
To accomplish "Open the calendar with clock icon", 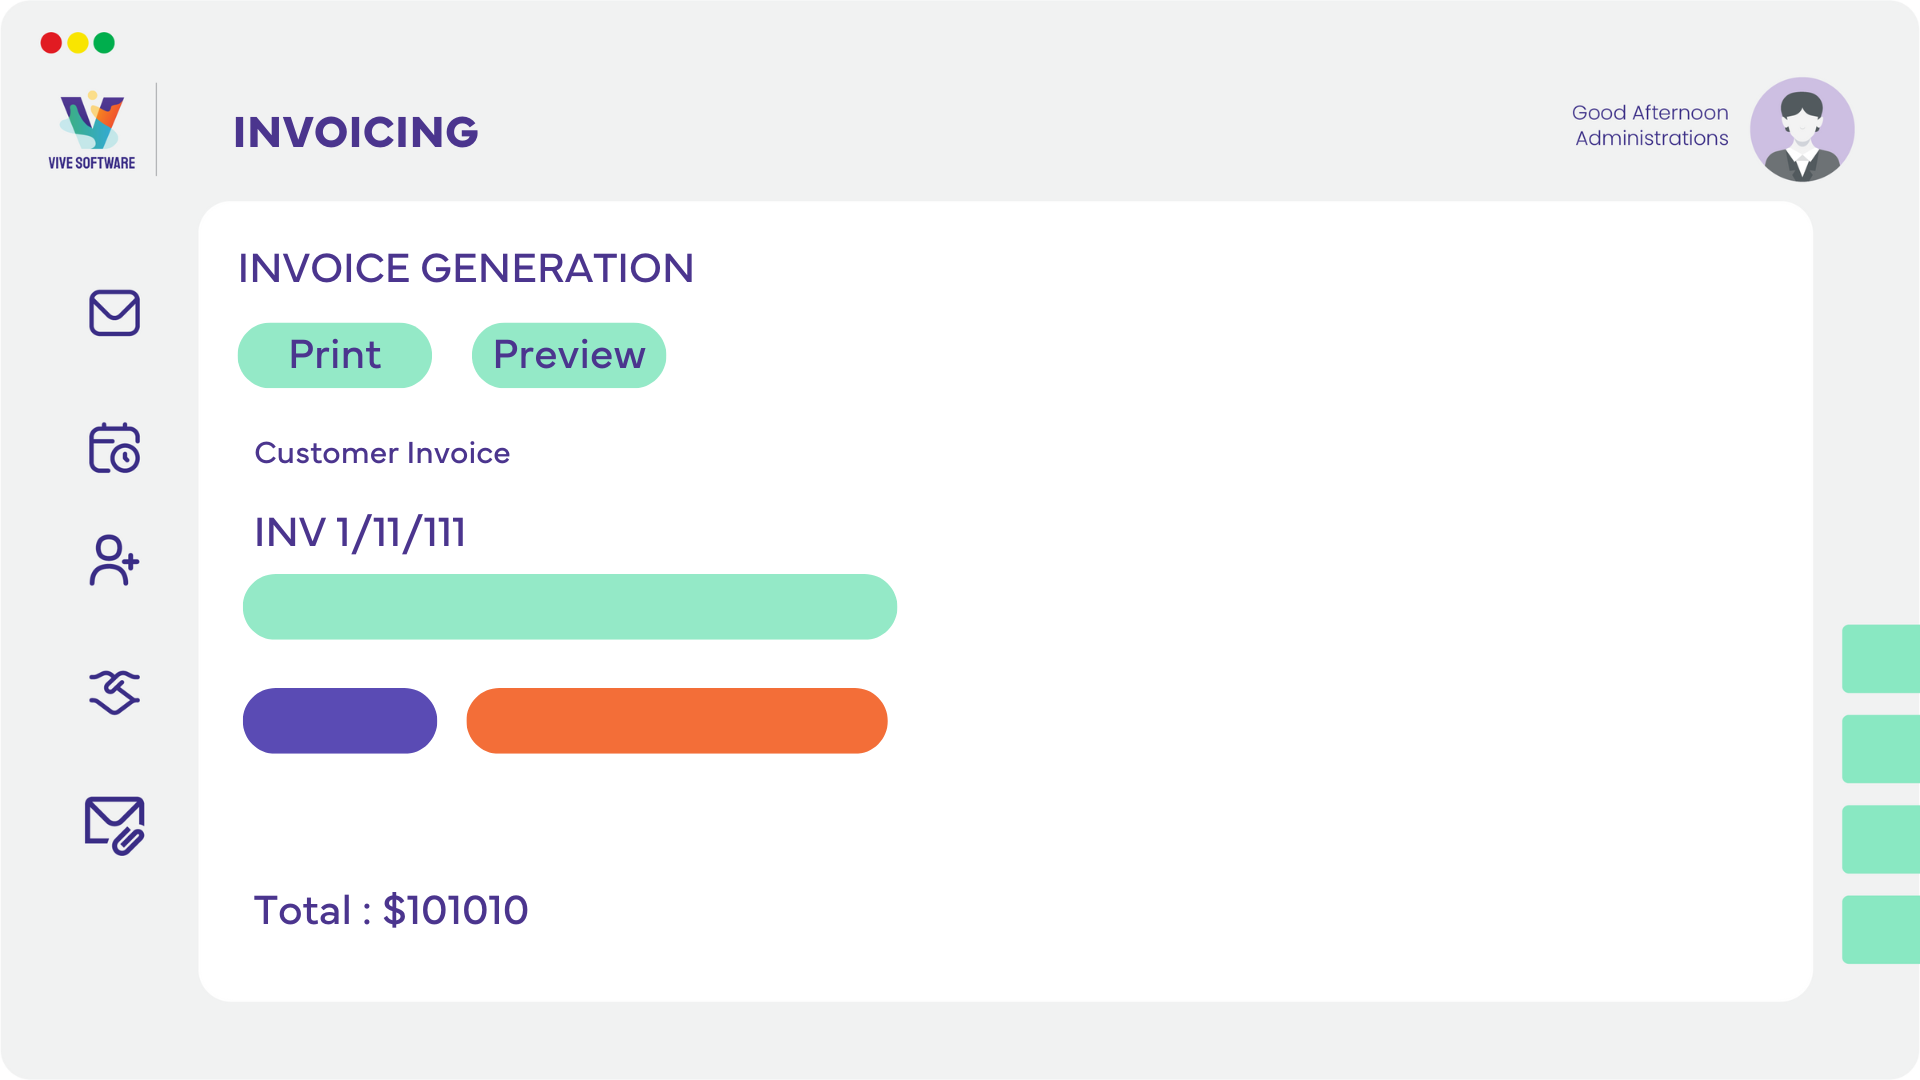I will [114, 448].
